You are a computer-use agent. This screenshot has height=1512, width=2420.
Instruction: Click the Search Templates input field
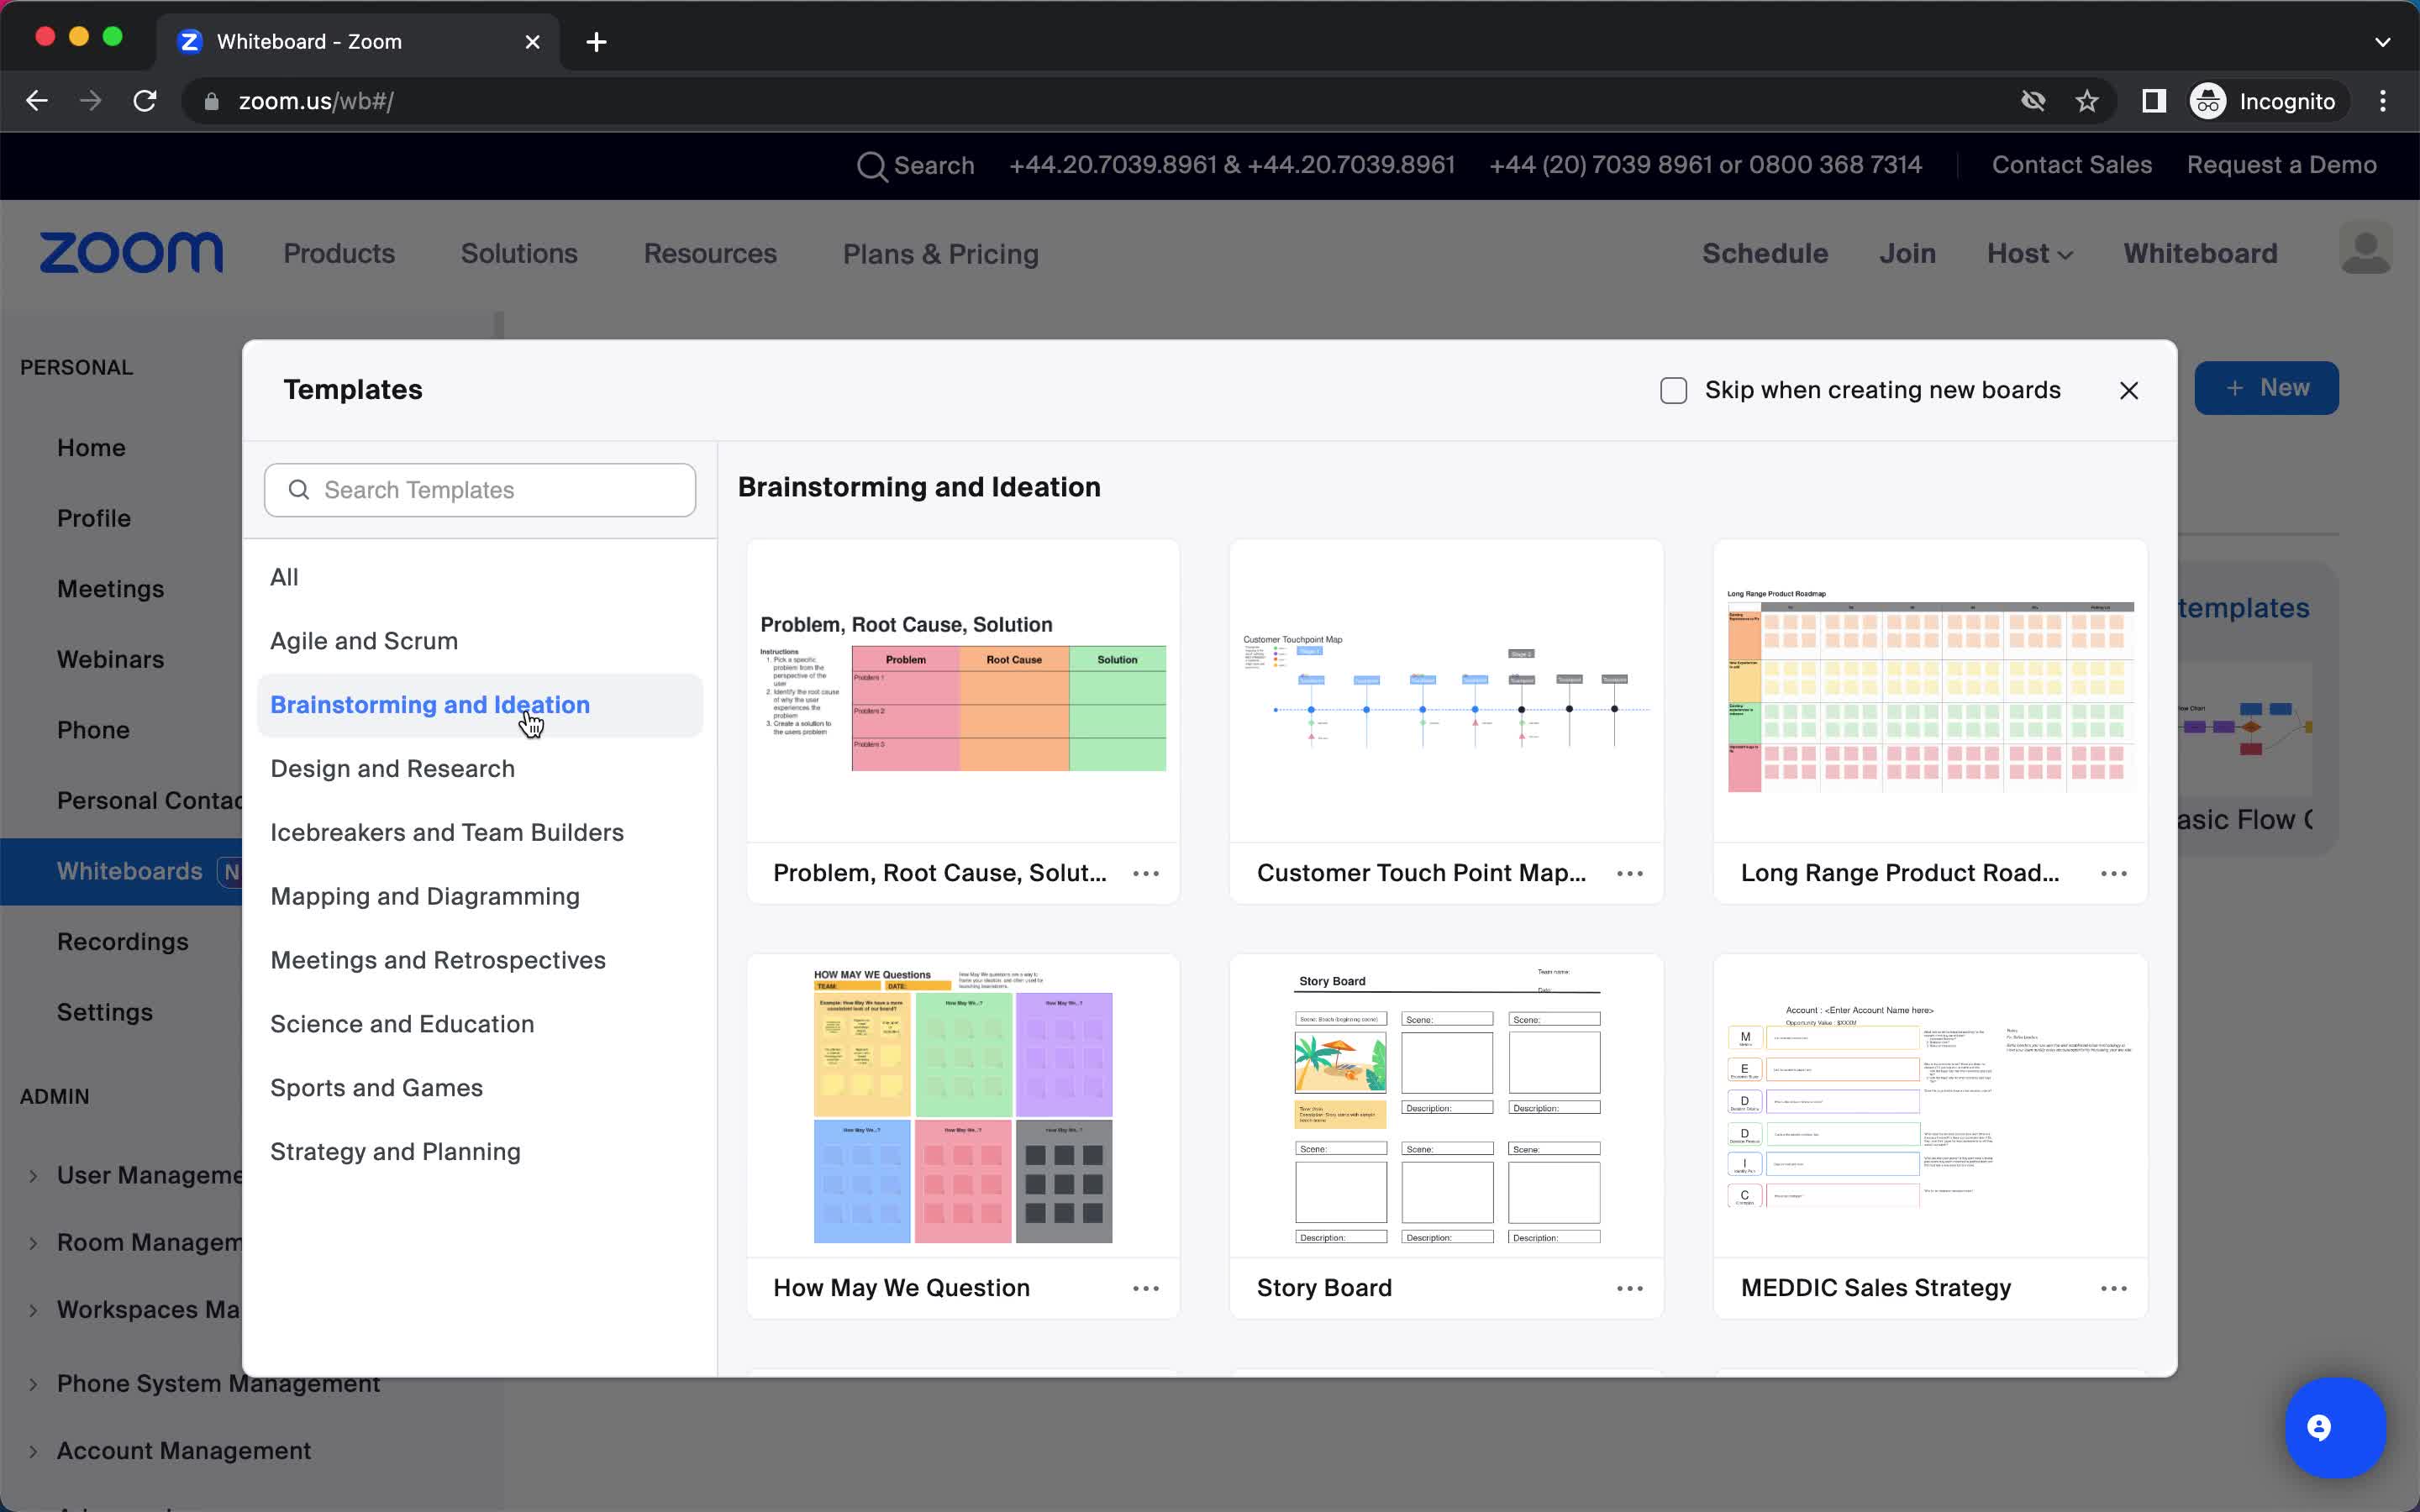click(480, 490)
